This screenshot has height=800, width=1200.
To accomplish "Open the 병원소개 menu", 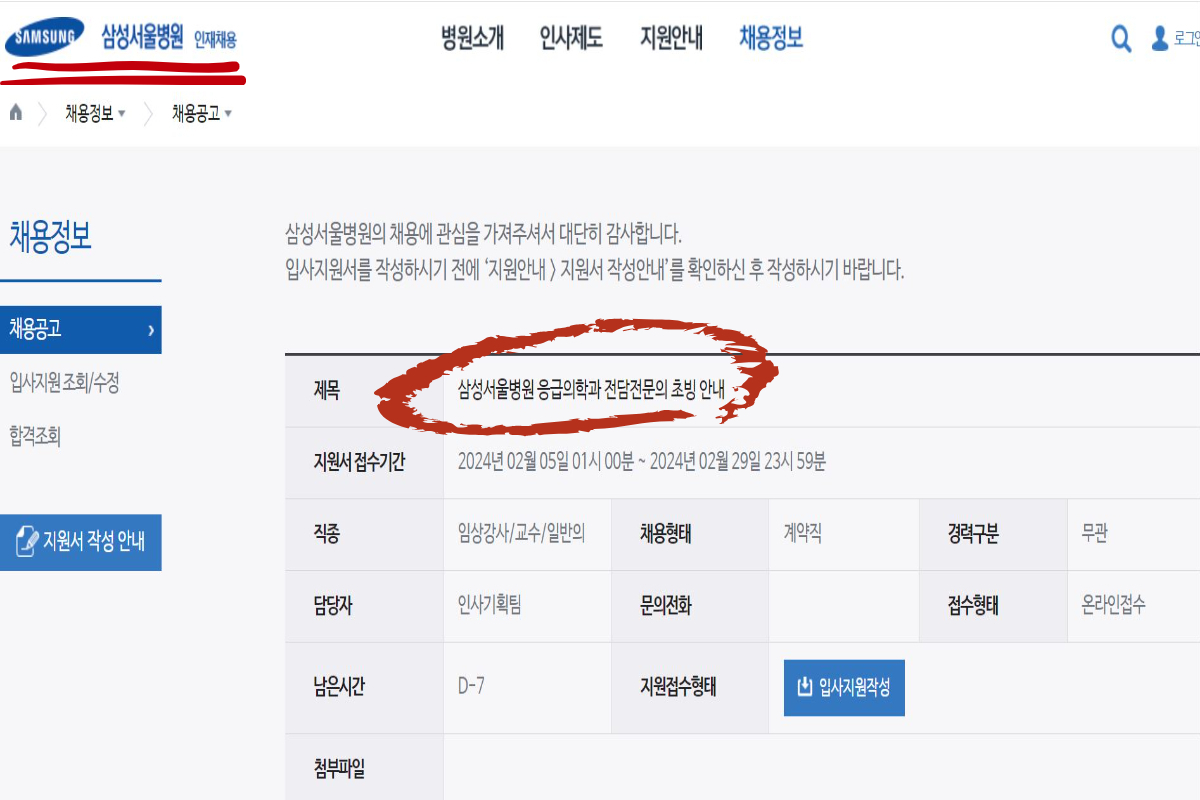I will [472, 39].
